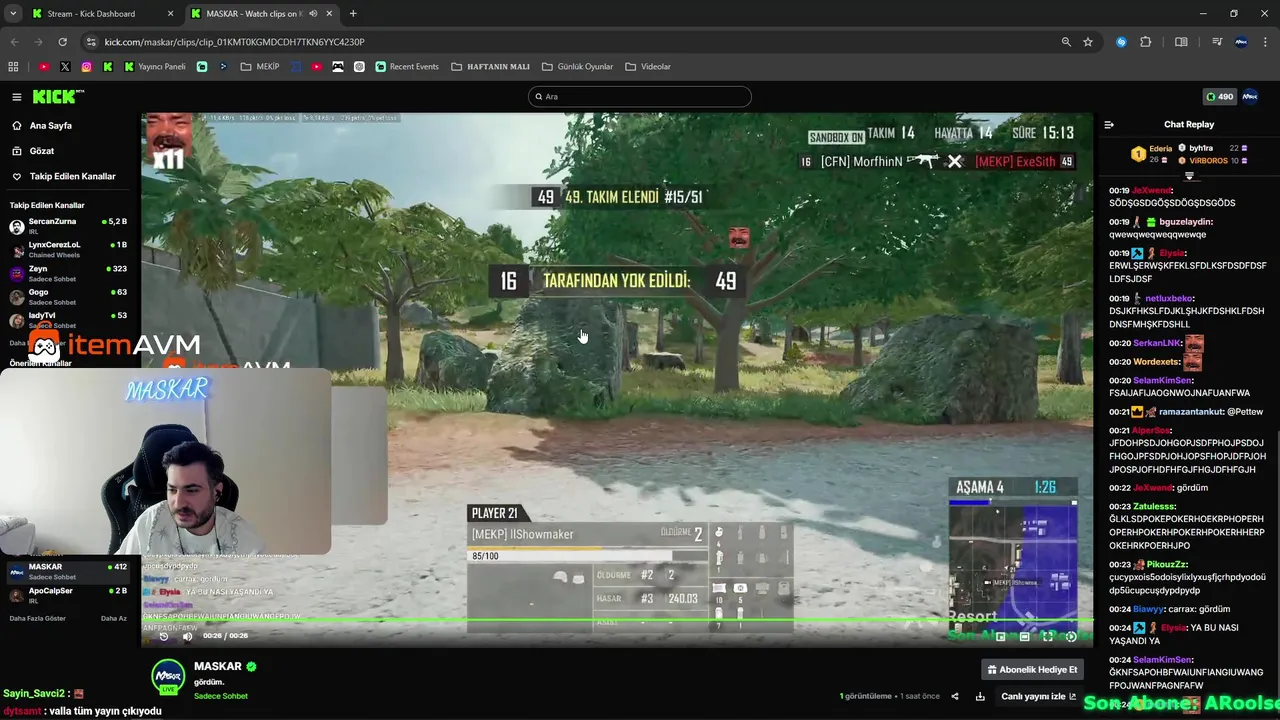Image resolution: width=1280 pixels, height=720 pixels.
Task: Switch player to theater mode
Action: click(x=1024, y=636)
